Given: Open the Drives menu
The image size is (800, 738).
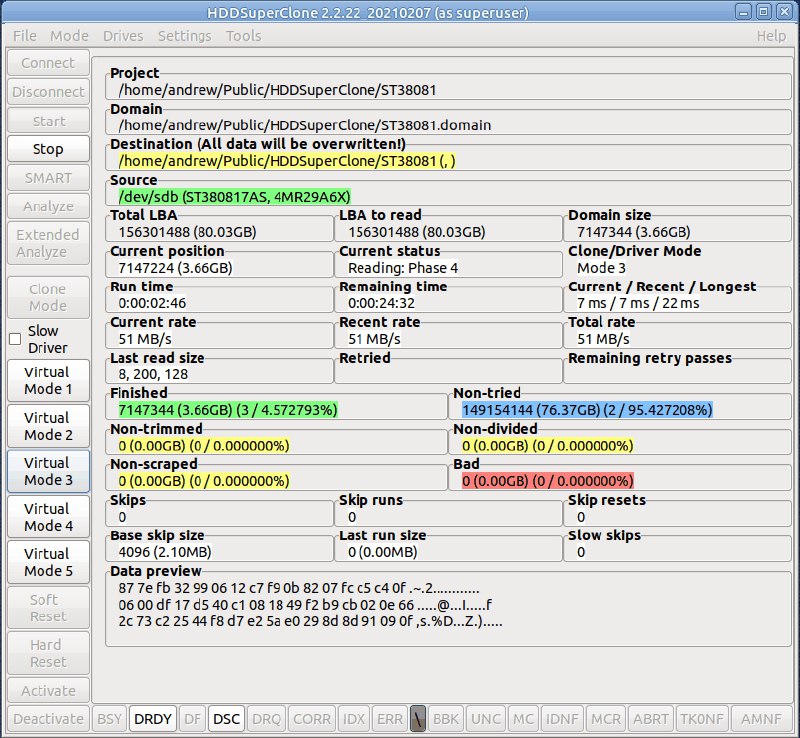Looking at the screenshot, I should 123,36.
